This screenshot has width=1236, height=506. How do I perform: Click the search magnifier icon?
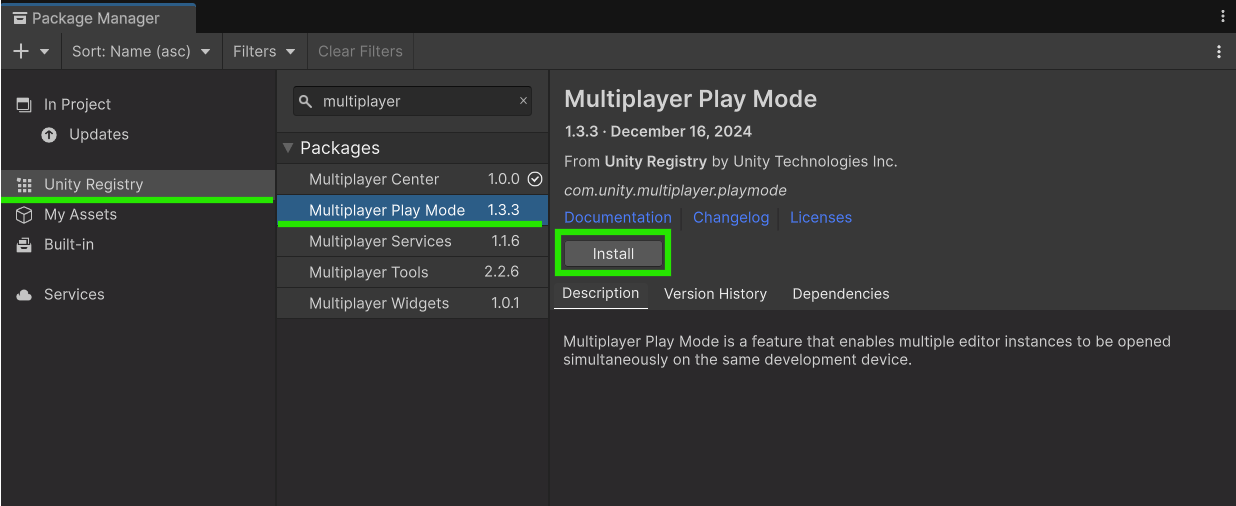[x=307, y=101]
